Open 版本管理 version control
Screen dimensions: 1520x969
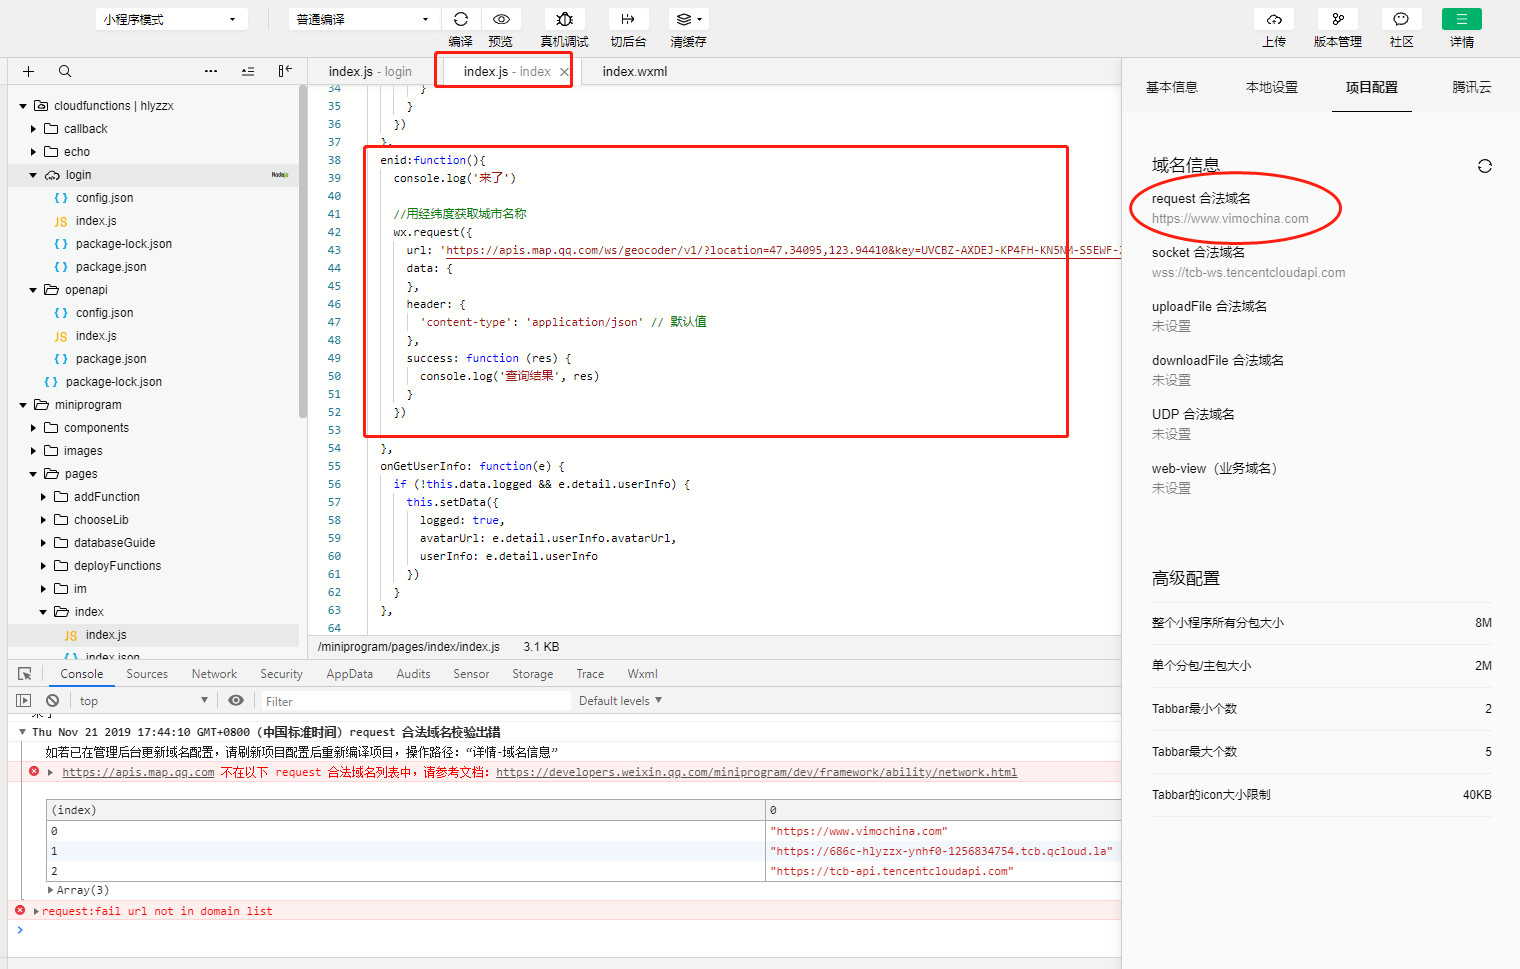(x=1338, y=19)
